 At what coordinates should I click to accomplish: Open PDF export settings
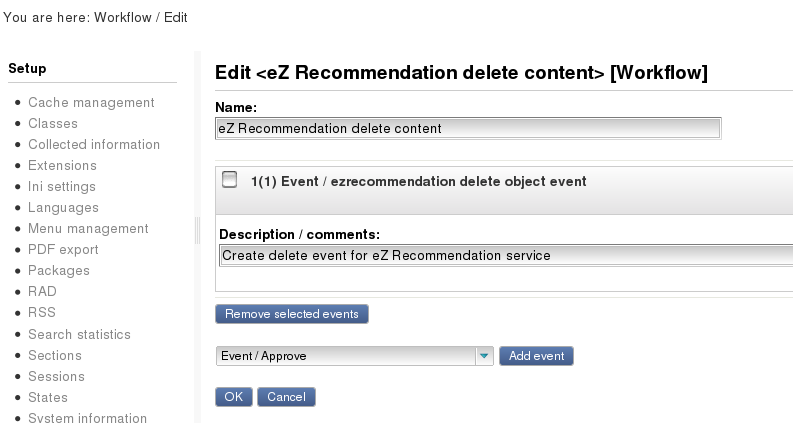click(63, 249)
